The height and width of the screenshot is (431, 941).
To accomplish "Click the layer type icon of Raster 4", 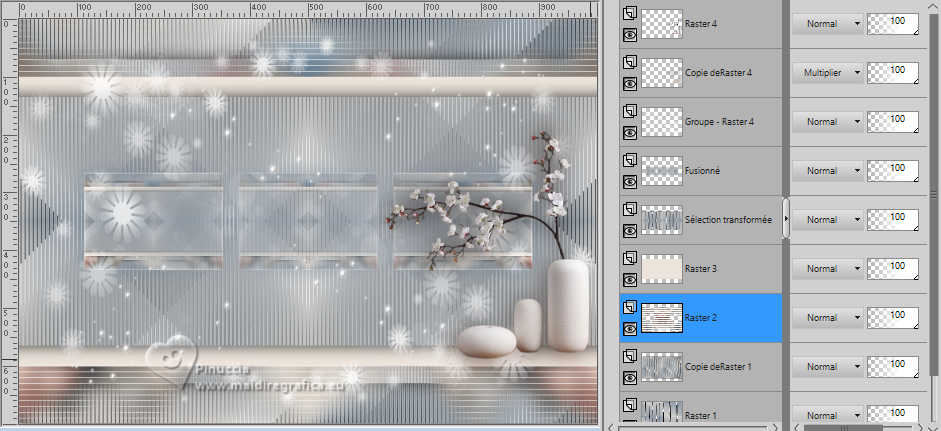I will pyautogui.click(x=630, y=13).
